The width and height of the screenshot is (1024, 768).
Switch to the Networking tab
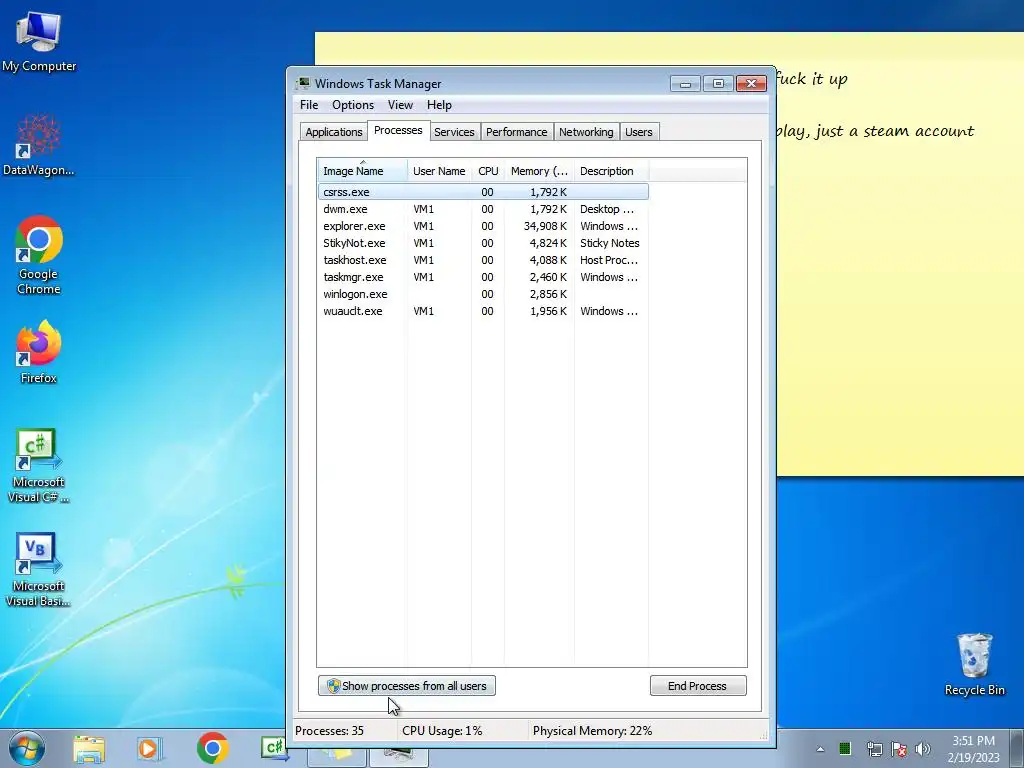click(586, 132)
